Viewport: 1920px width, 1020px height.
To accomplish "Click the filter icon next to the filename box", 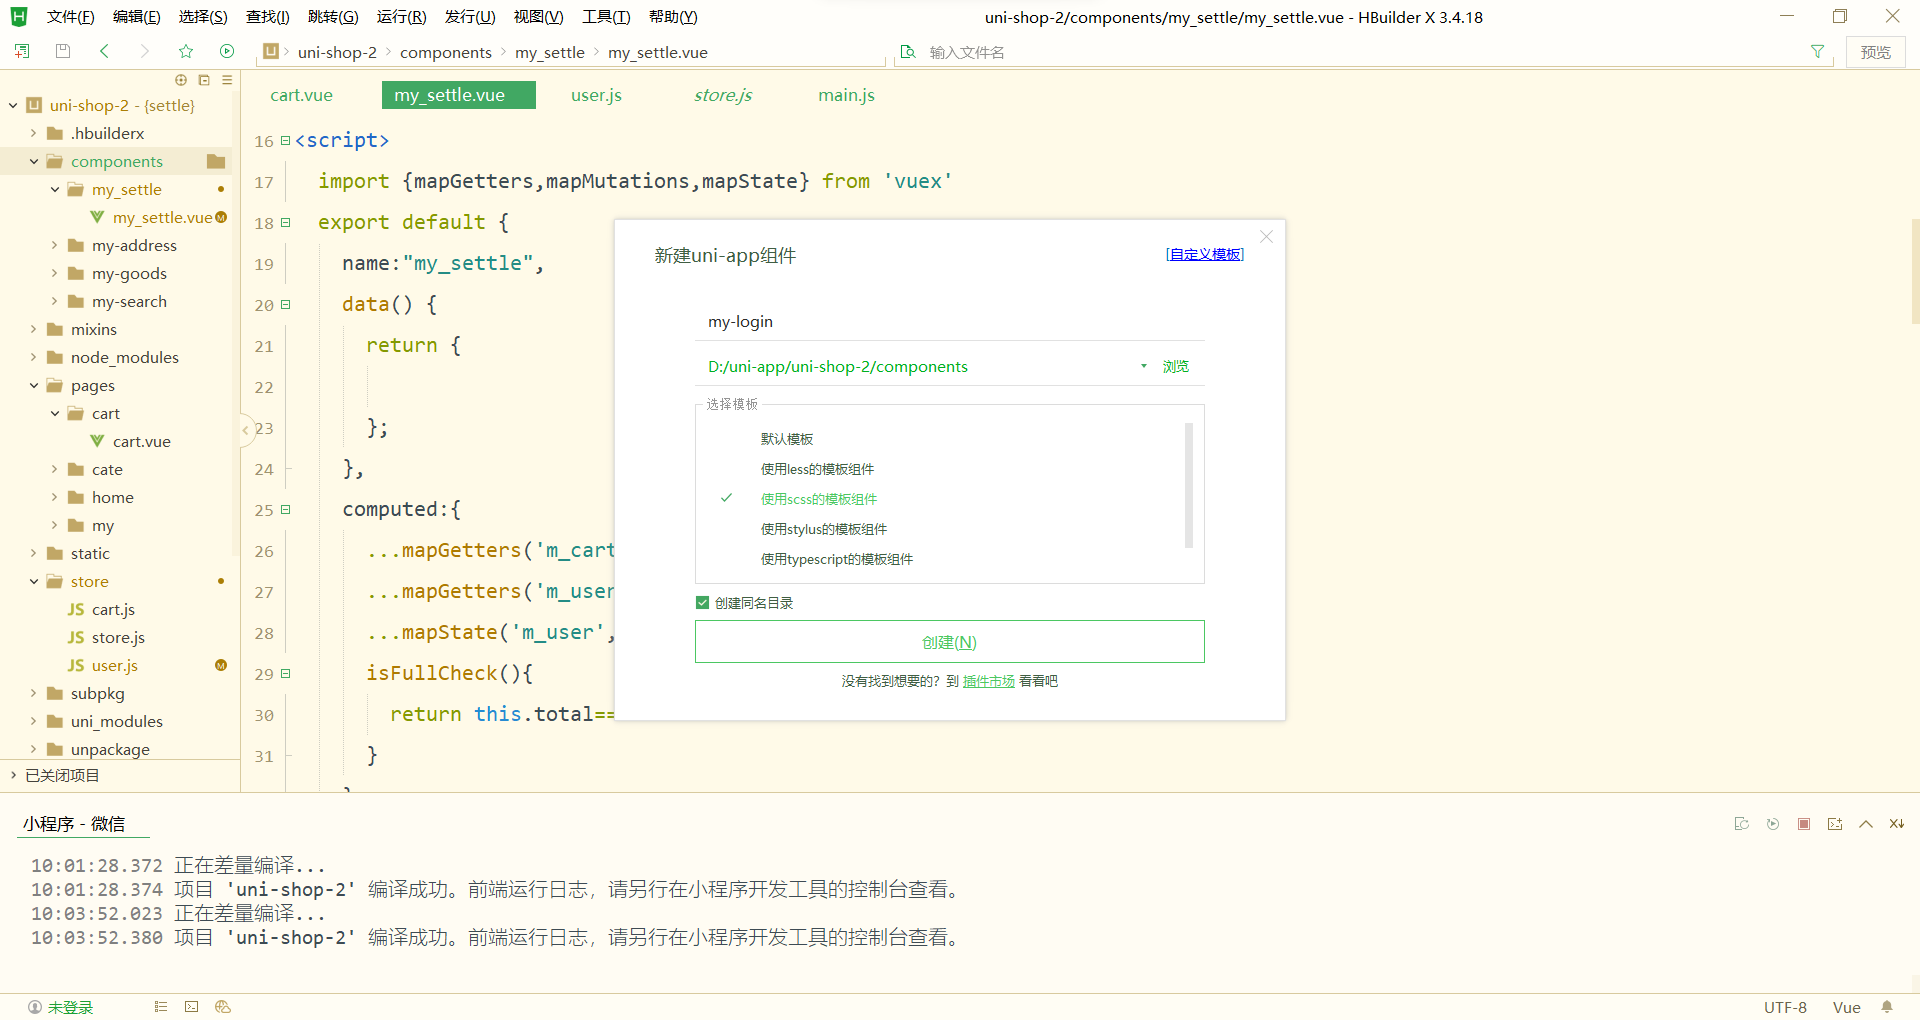I will 1818,51.
